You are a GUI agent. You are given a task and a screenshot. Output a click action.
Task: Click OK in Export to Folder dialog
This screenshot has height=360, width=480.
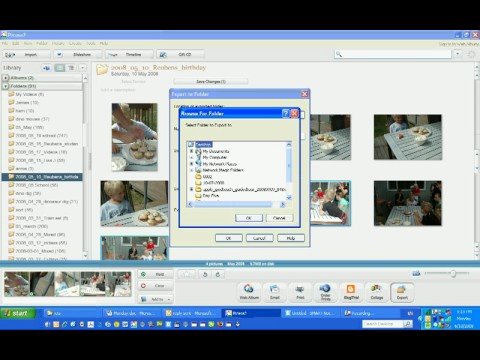point(228,238)
